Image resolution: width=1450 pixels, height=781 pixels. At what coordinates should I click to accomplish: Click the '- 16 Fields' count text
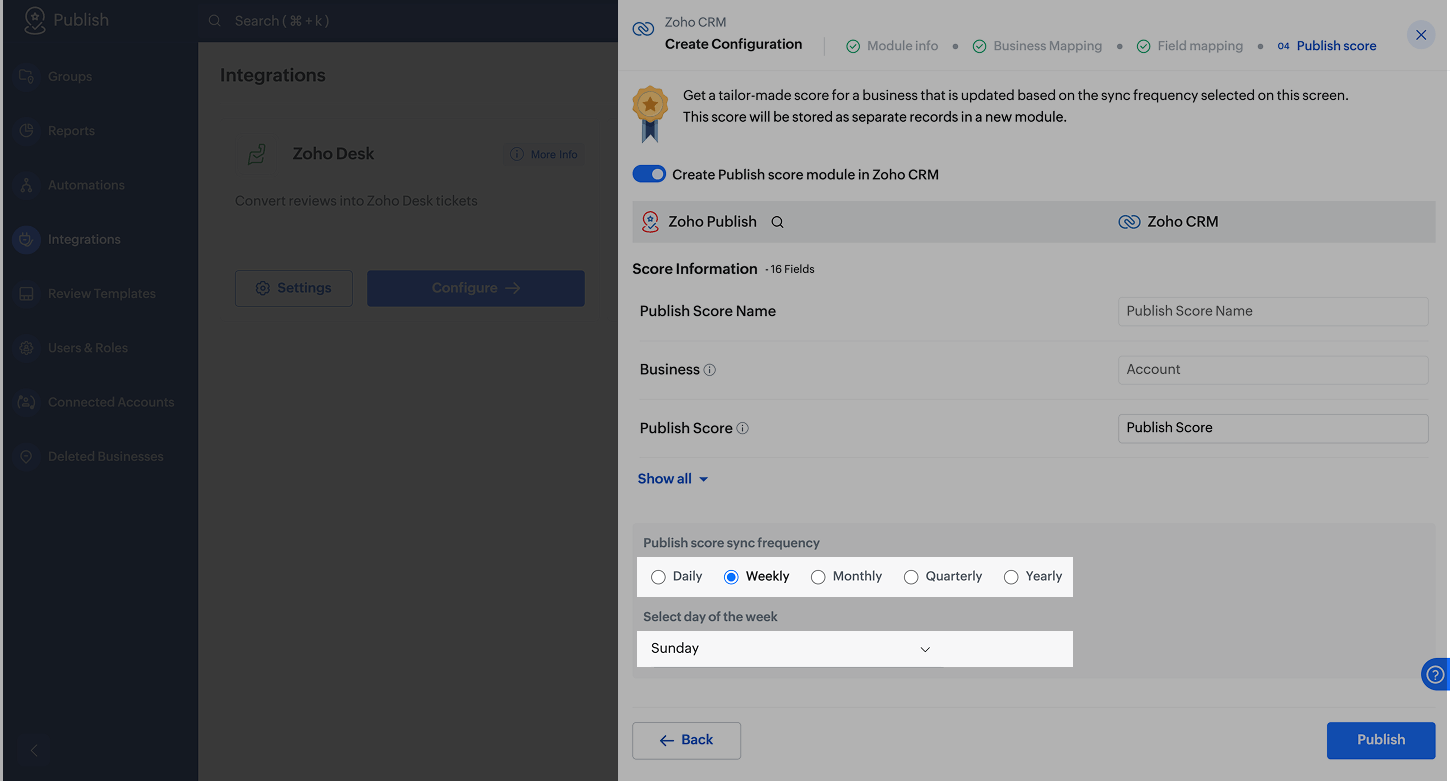pos(790,270)
